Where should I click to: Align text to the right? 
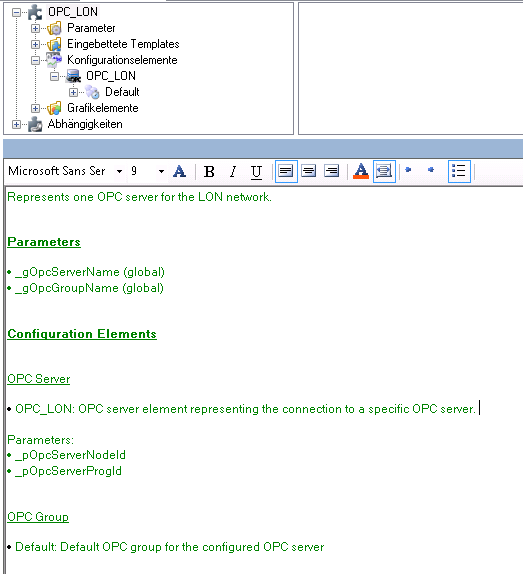[x=332, y=171]
